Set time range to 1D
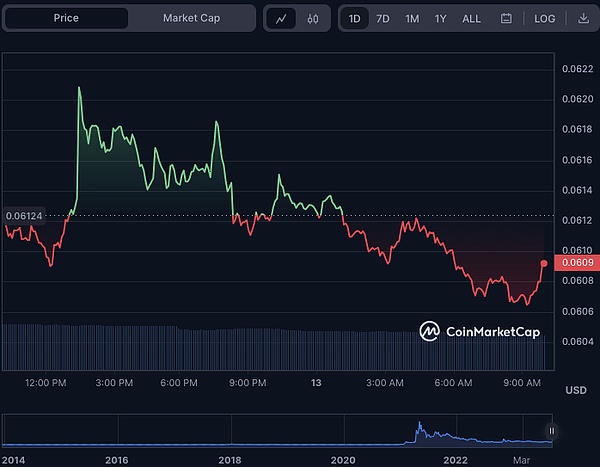 (x=354, y=18)
